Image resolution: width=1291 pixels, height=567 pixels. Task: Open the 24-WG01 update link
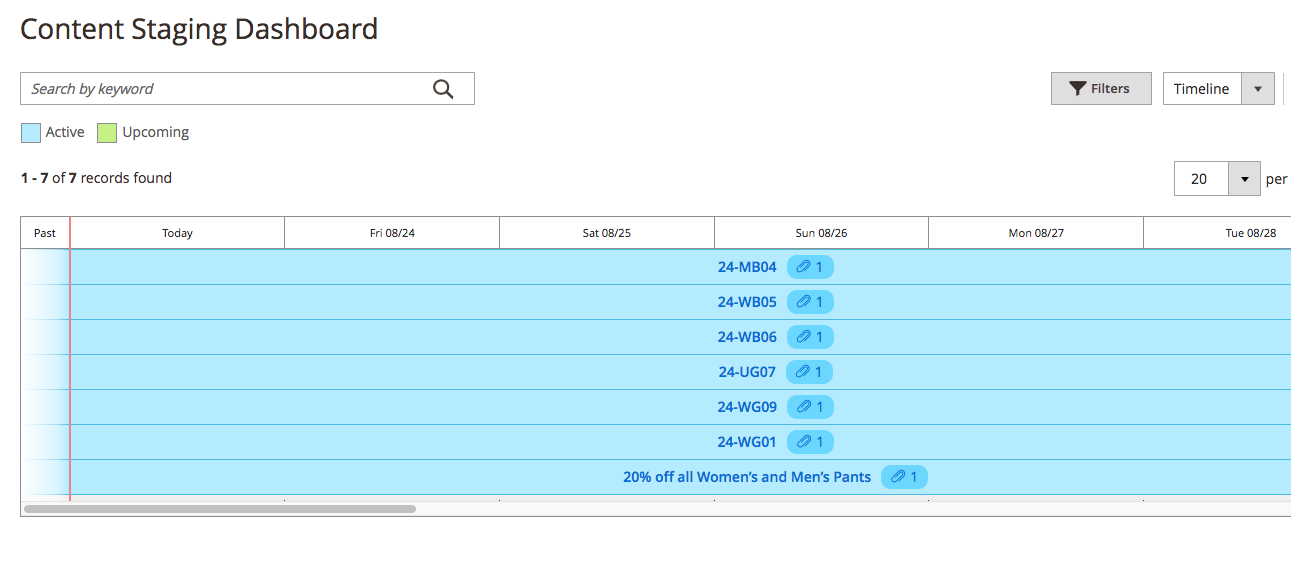click(747, 442)
